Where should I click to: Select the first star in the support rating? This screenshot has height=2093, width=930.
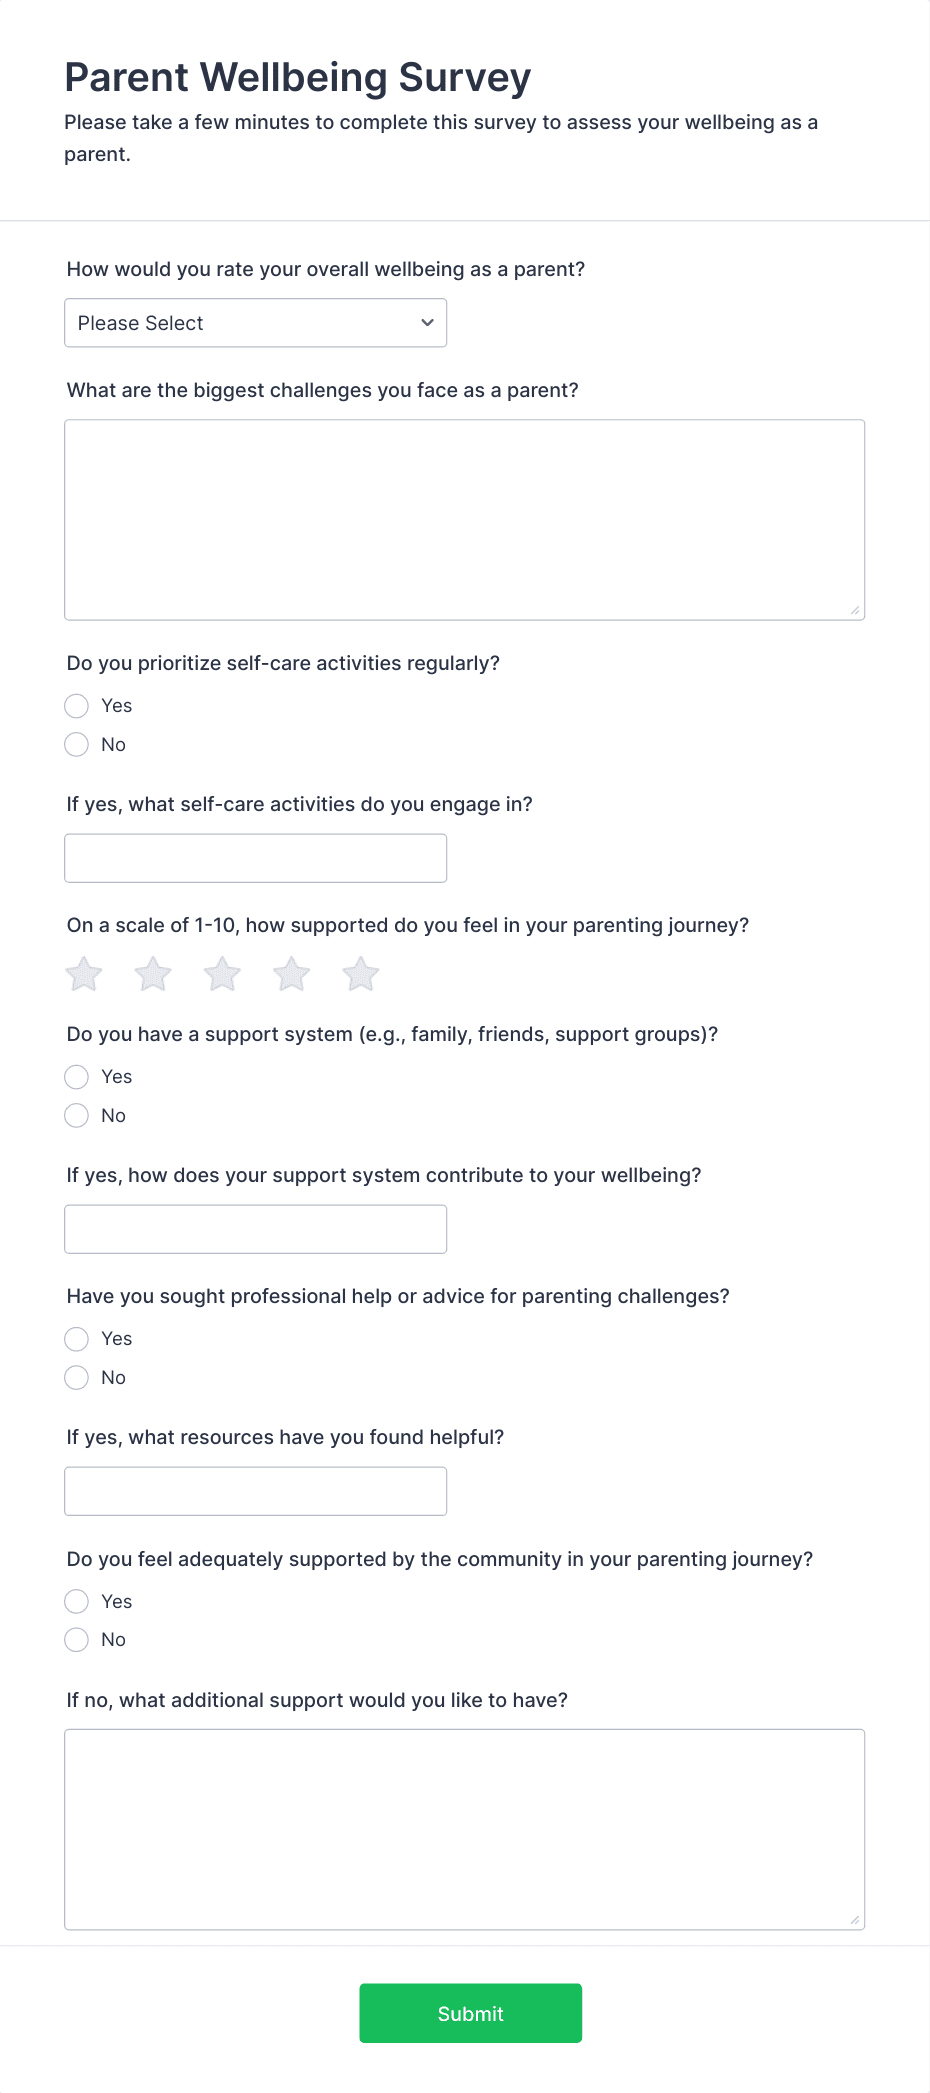(x=83, y=973)
